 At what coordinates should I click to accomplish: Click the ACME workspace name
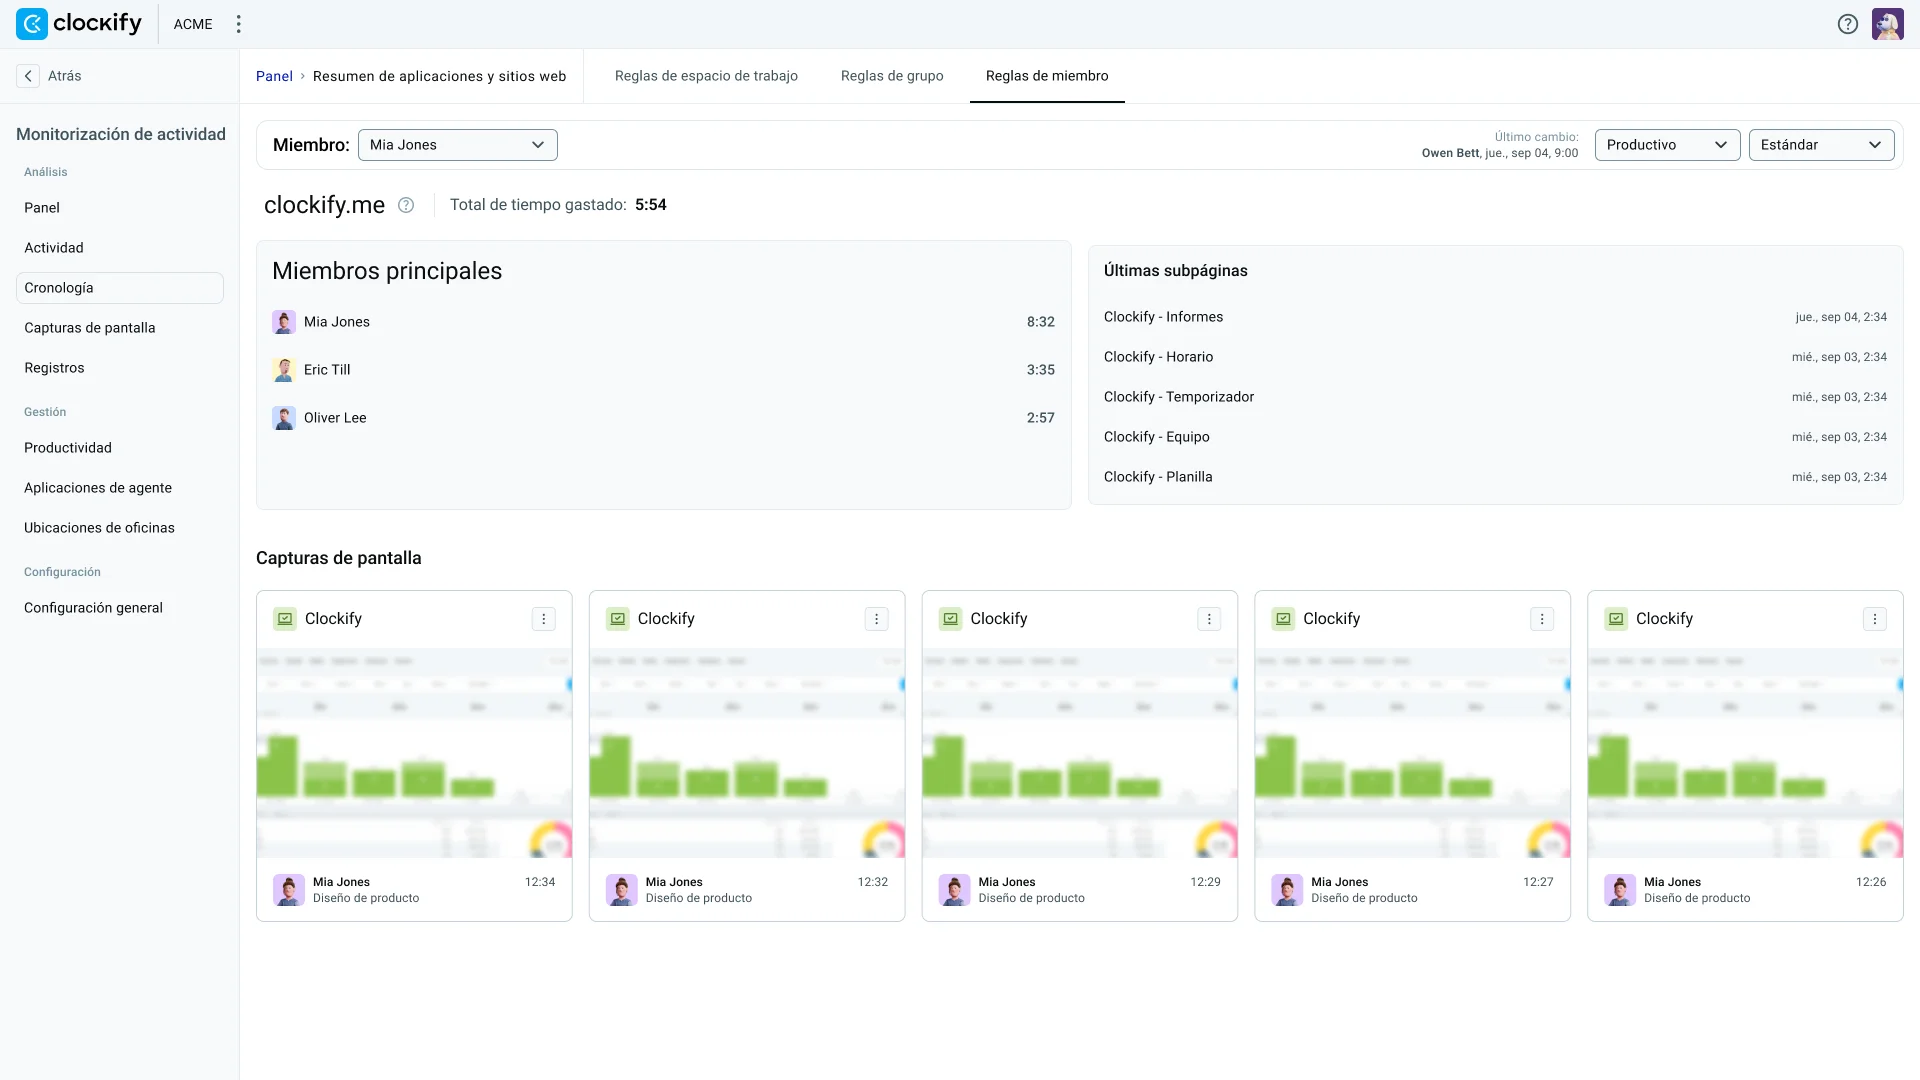coord(193,24)
